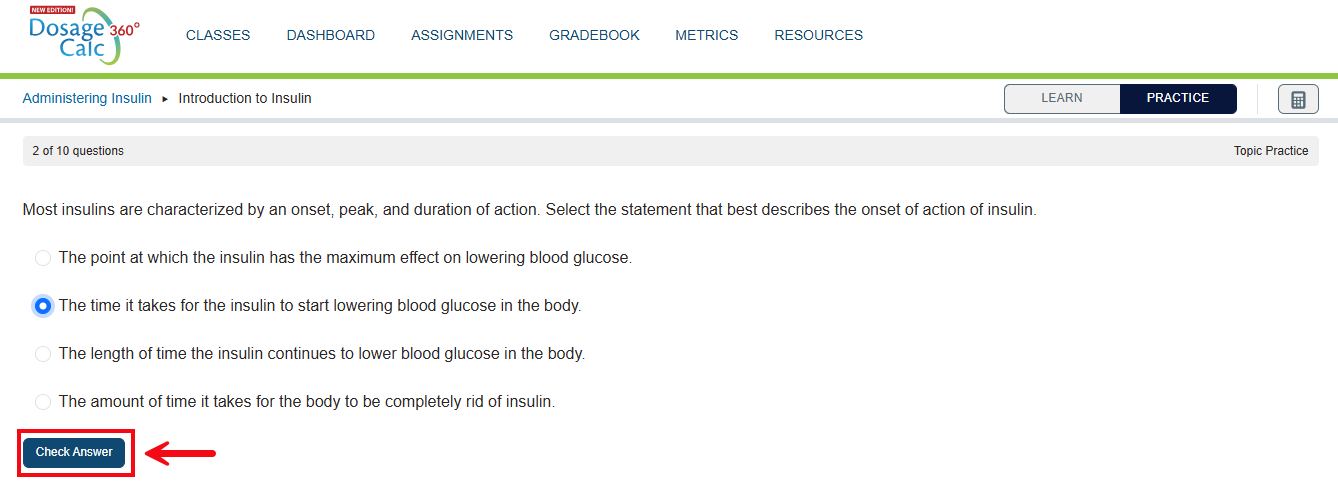Viewport: 1338px width, 498px height.
Task: Go to the Dashboard page
Action: (331, 35)
